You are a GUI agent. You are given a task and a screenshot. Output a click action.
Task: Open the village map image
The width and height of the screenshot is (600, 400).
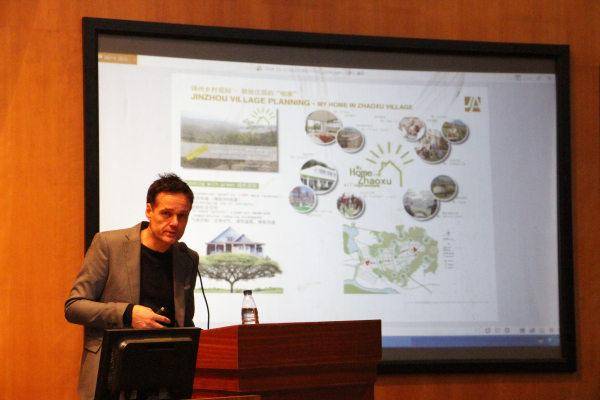point(391,258)
